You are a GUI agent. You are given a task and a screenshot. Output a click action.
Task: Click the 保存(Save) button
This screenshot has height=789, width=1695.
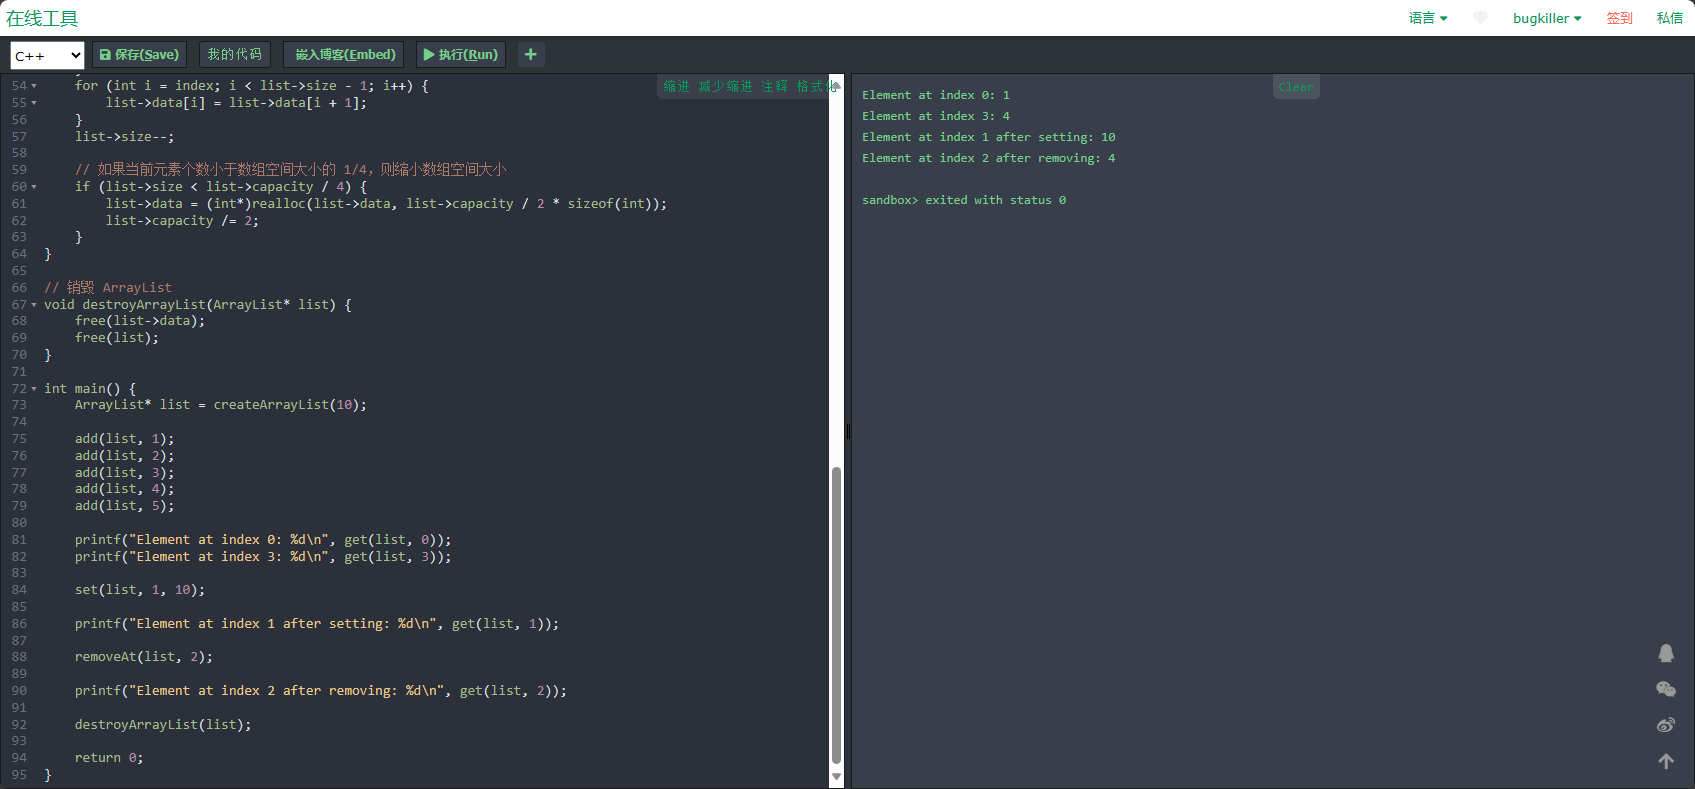pyautogui.click(x=139, y=54)
